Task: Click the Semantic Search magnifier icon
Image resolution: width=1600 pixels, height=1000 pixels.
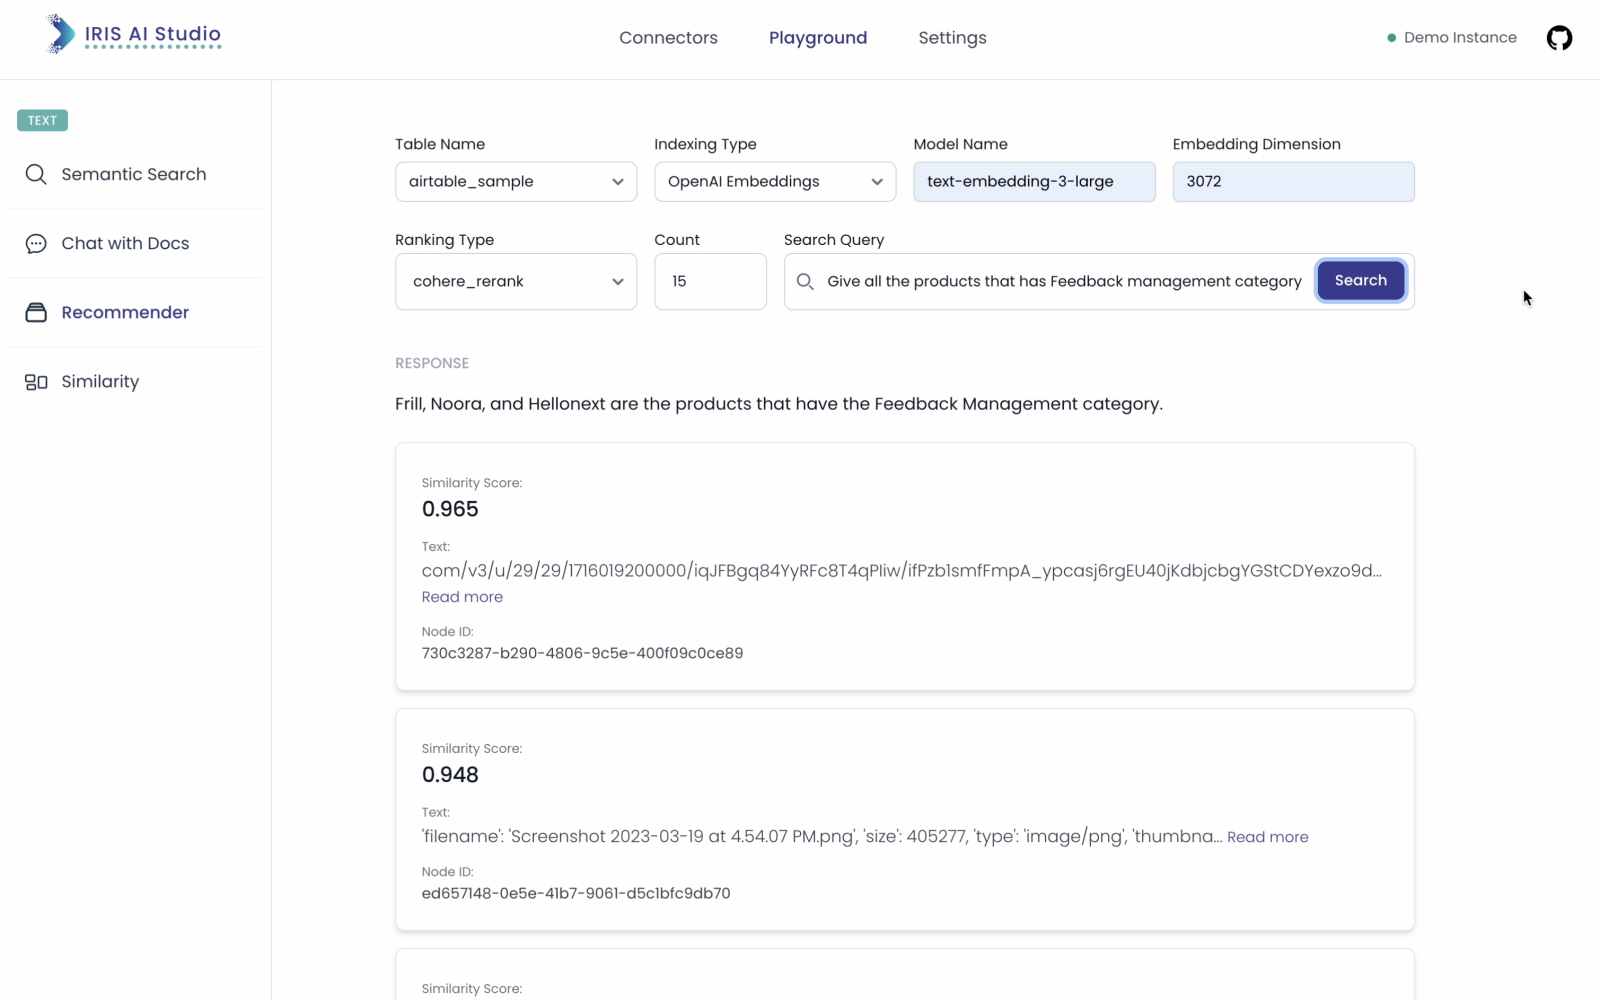Action: 36,174
